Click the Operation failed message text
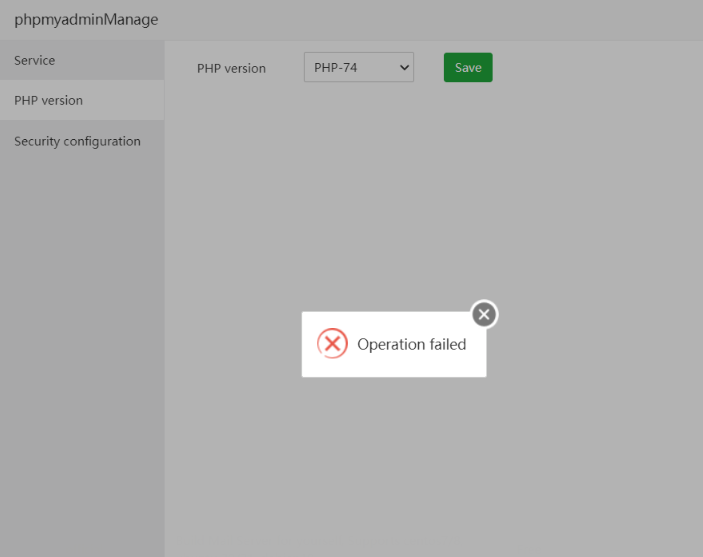Screen dimensions: 703x557 click(412, 344)
